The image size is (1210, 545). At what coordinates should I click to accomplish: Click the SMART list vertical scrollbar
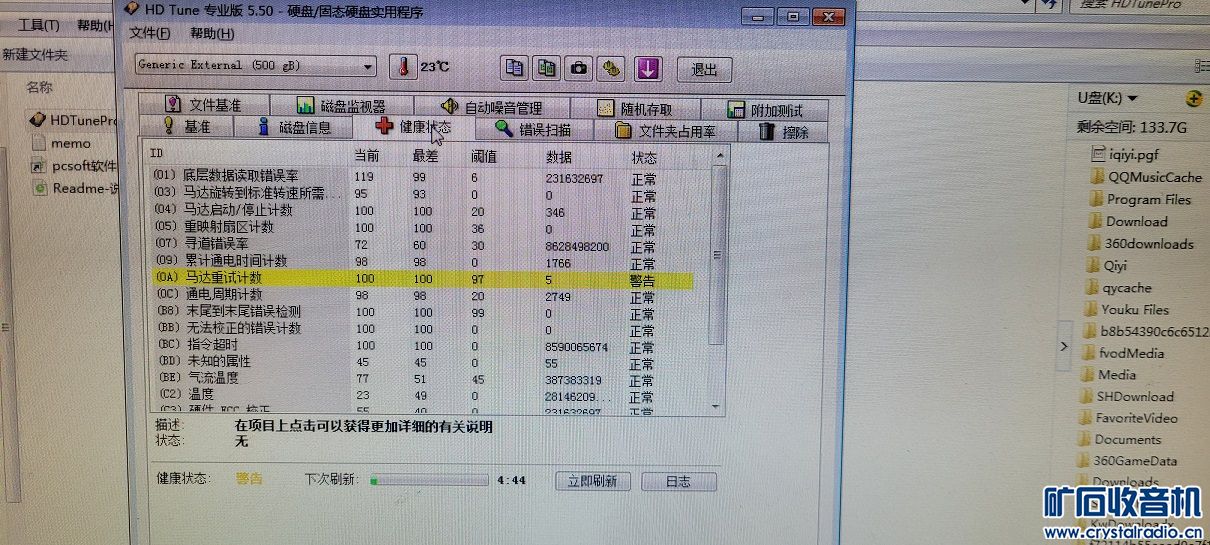click(x=715, y=279)
